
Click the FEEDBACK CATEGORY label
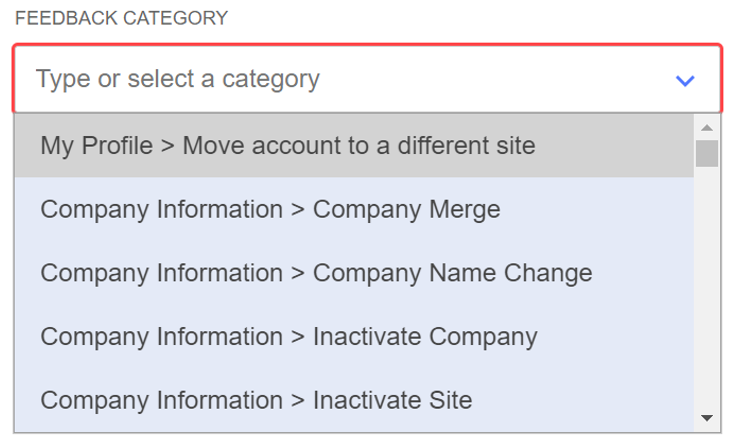tap(121, 18)
